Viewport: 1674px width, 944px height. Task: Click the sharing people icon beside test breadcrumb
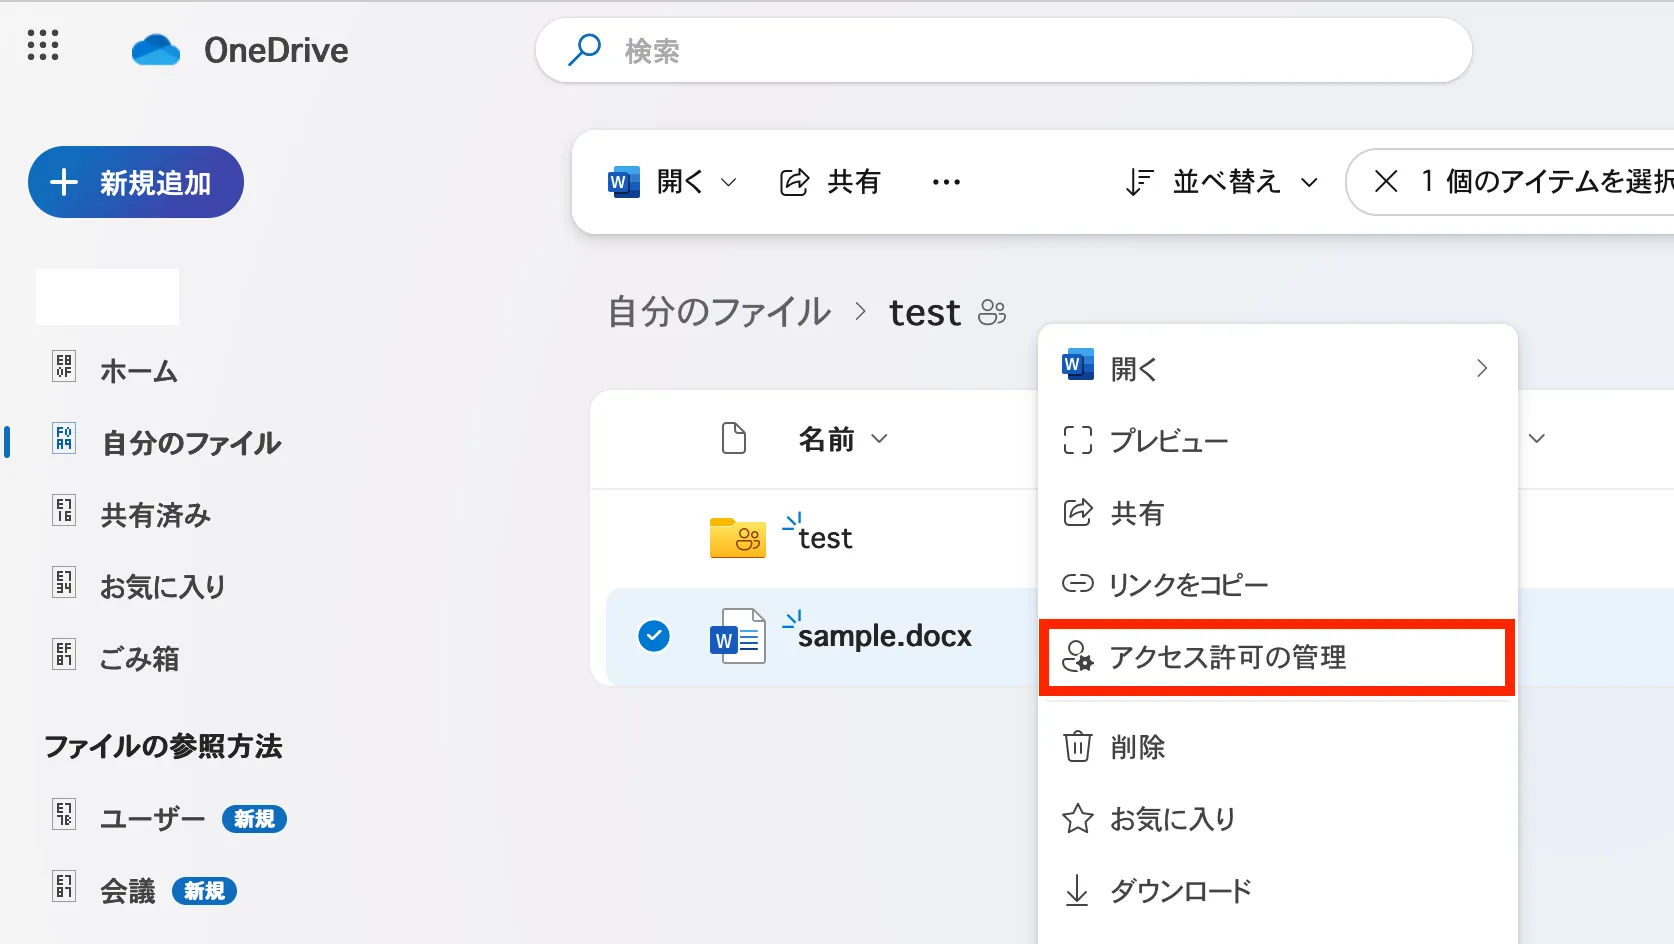point(992,313)
